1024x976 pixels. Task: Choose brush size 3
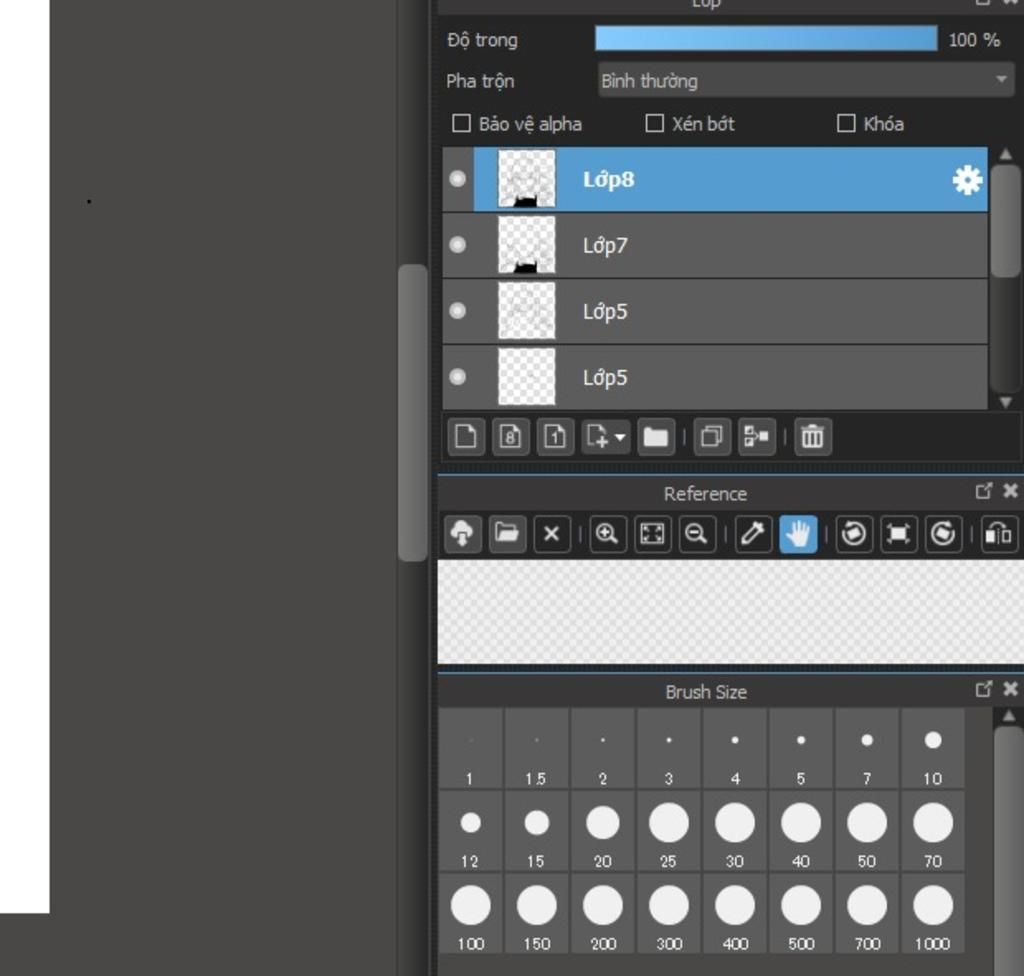[x=668, y=749]
